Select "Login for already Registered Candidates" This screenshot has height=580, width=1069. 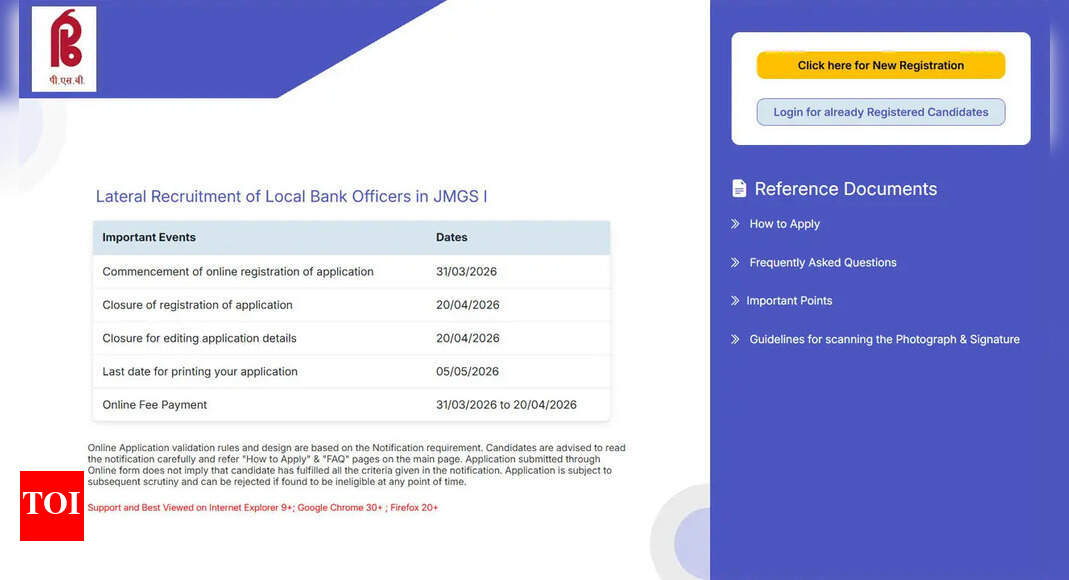880,112
